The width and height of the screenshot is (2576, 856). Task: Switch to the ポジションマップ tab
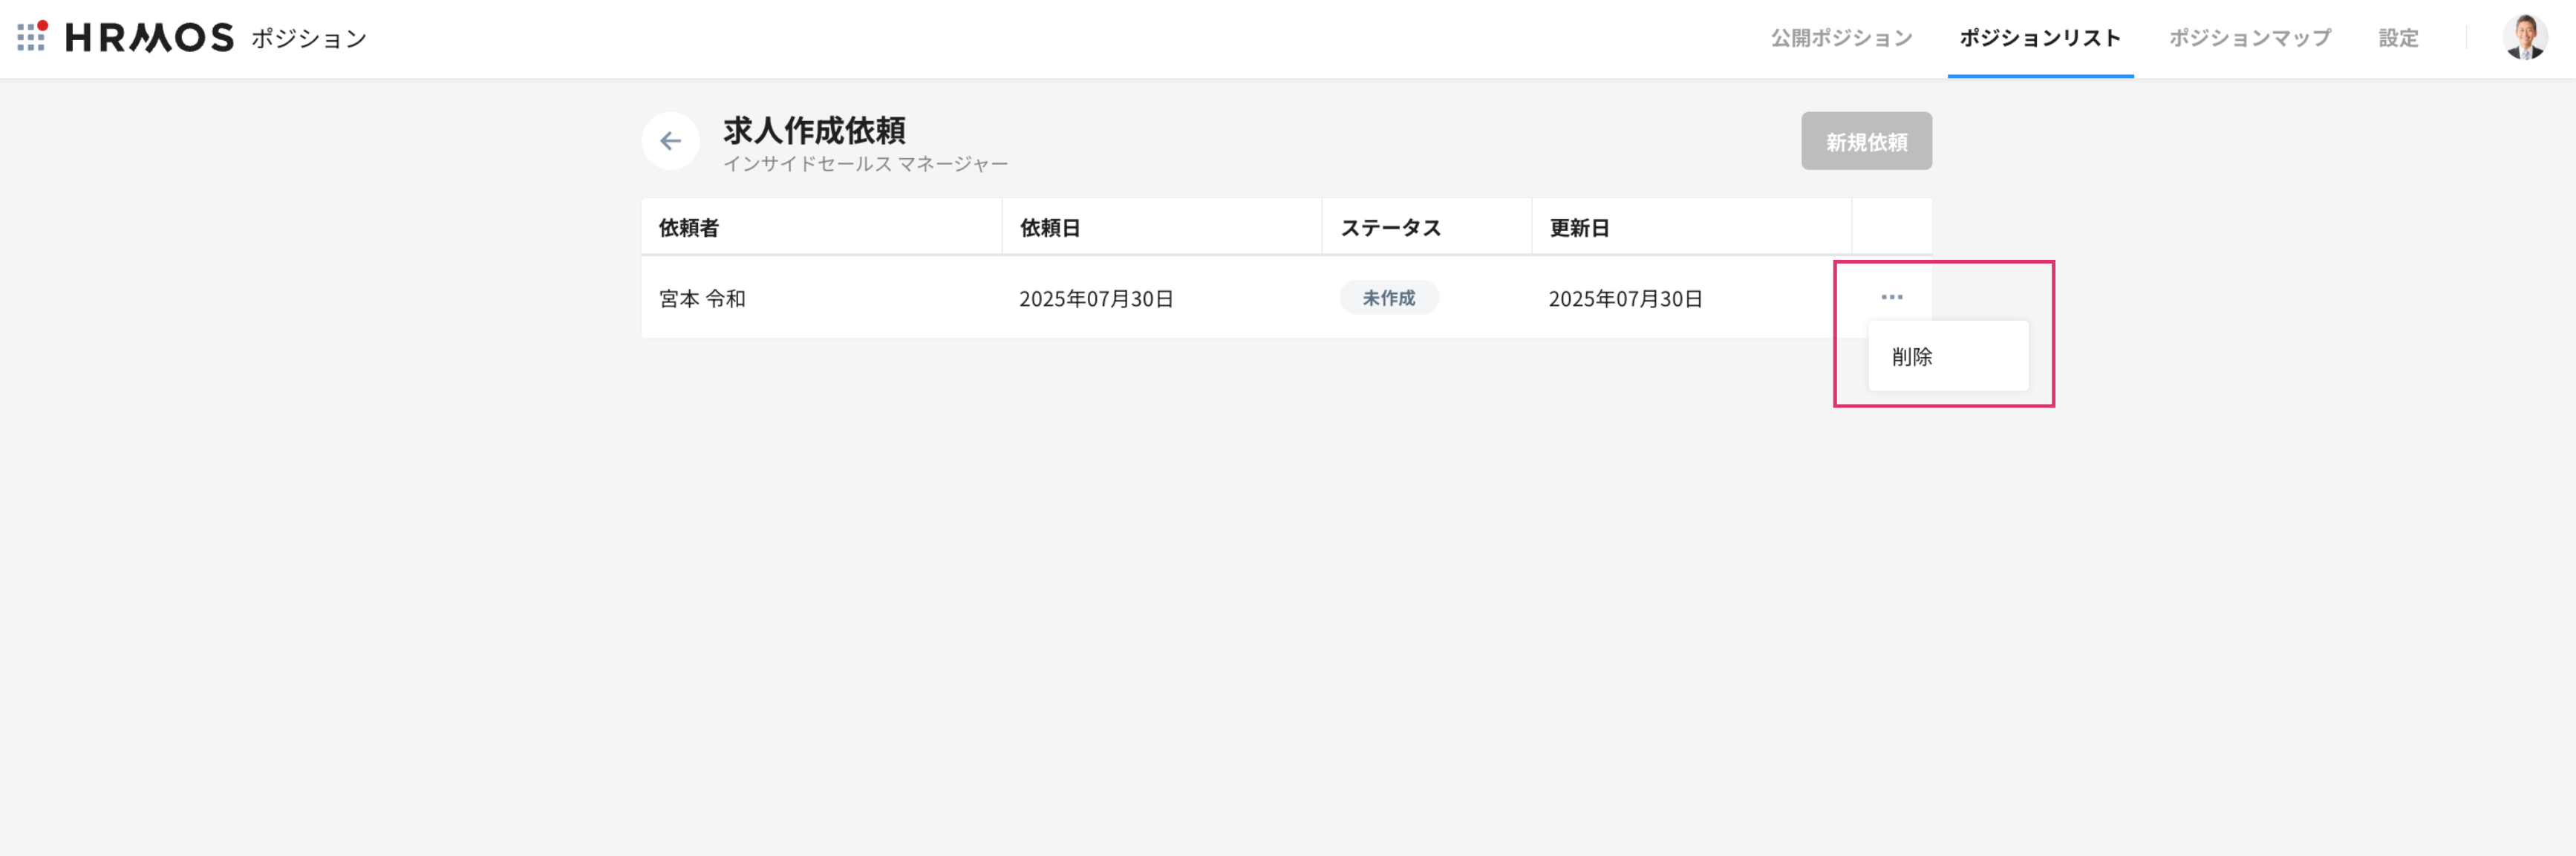pos(2249,38)
